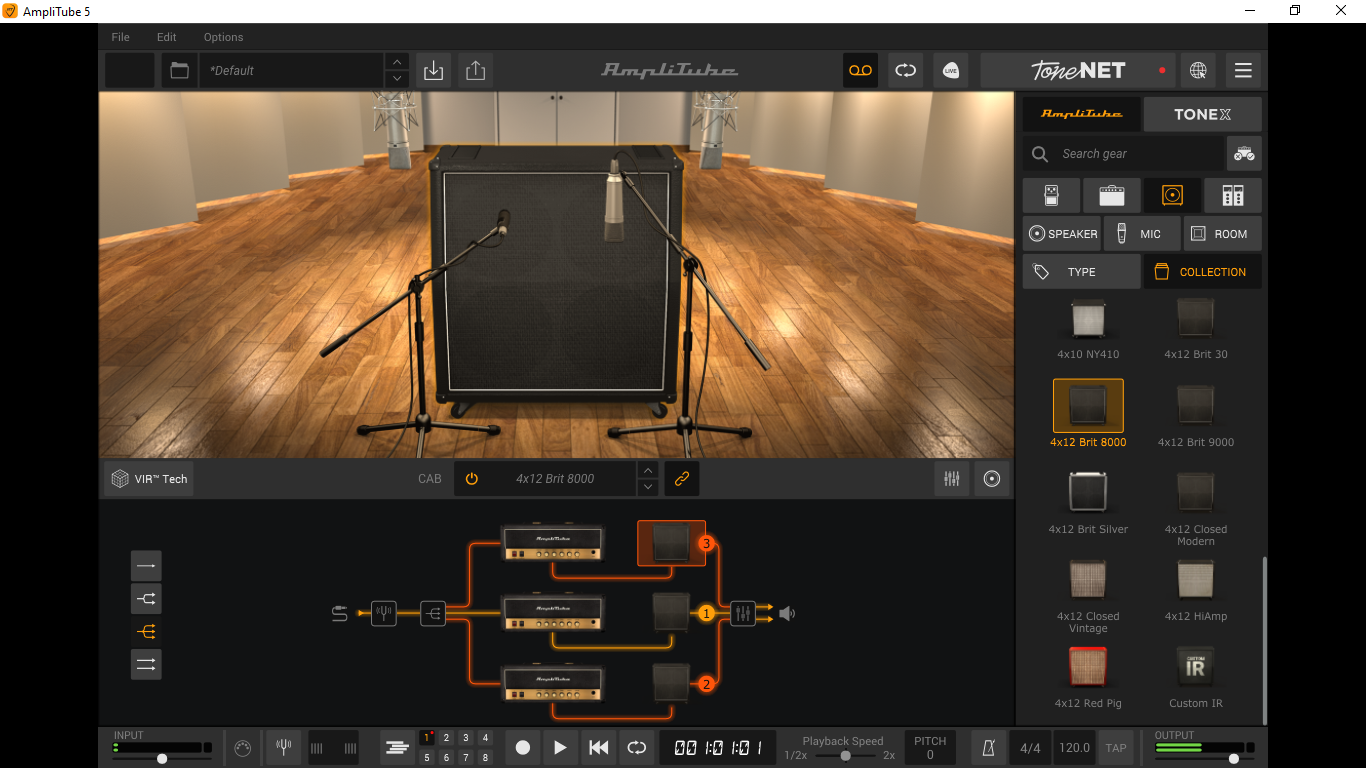Image resolution: width=1366 pixels, height=768 pixels.
Task: Click the VIR Tech button
Action: pos(149,479)
